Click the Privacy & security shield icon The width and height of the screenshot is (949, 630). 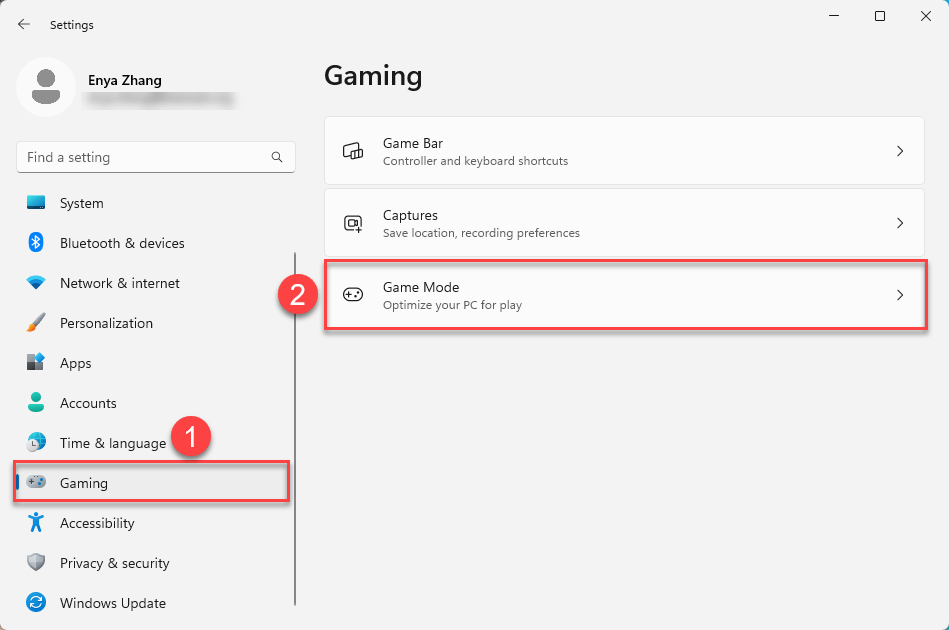(36, 563)
